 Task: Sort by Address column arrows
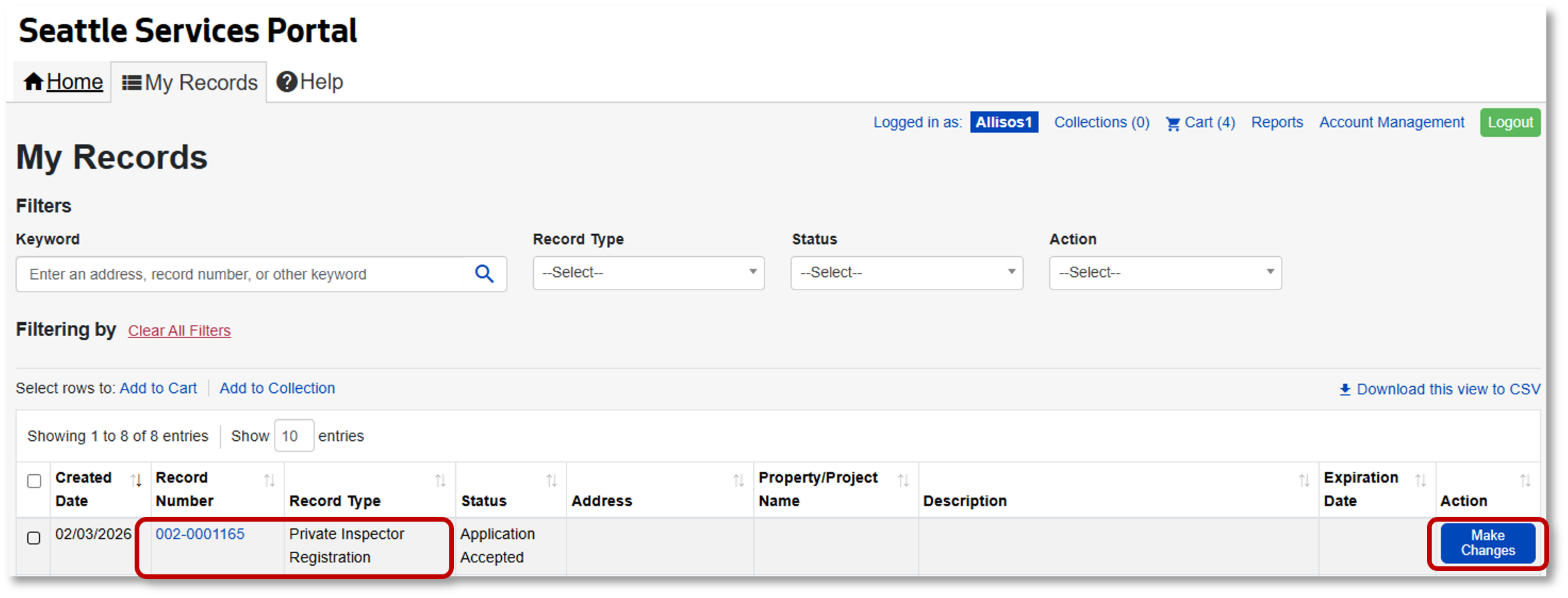[x=738, y=480]
